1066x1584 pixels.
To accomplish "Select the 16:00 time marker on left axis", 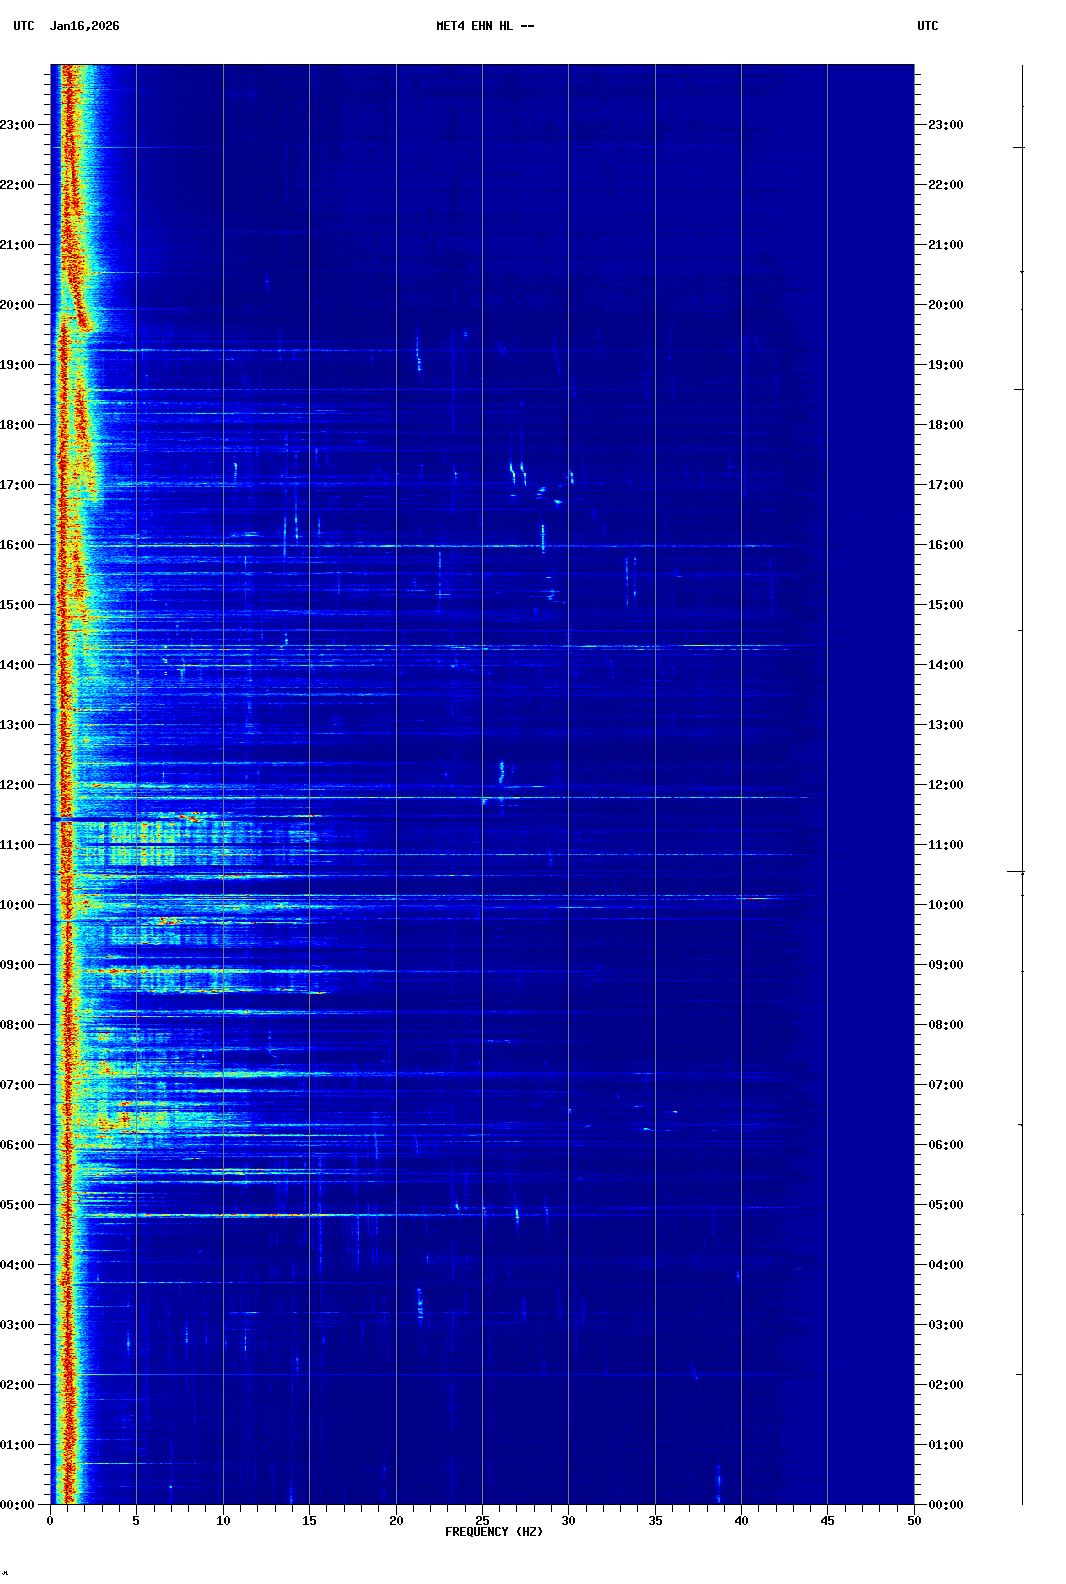I will point(18,545).
